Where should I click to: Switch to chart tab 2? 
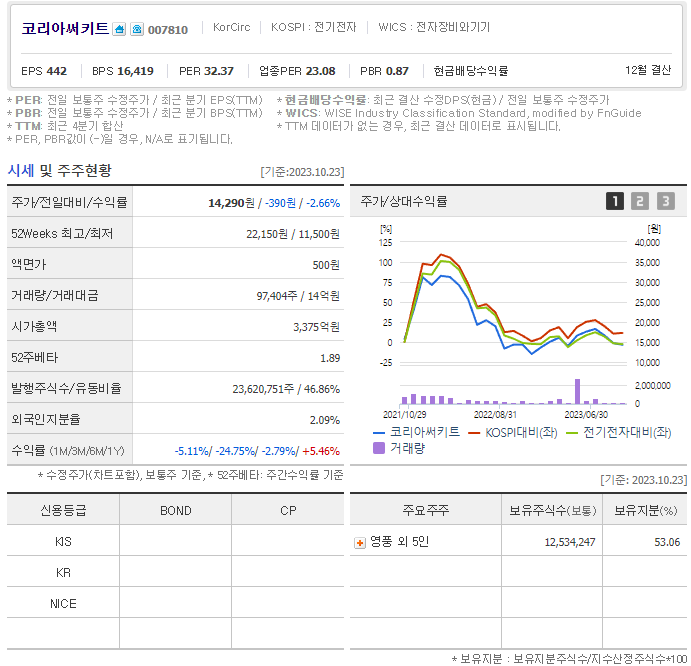point(640,201)
